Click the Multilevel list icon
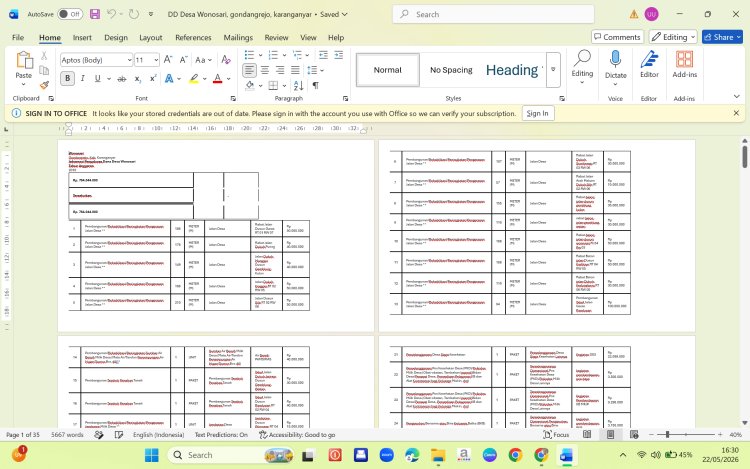This screenshot has height=469, width=750. coord(298,55)
